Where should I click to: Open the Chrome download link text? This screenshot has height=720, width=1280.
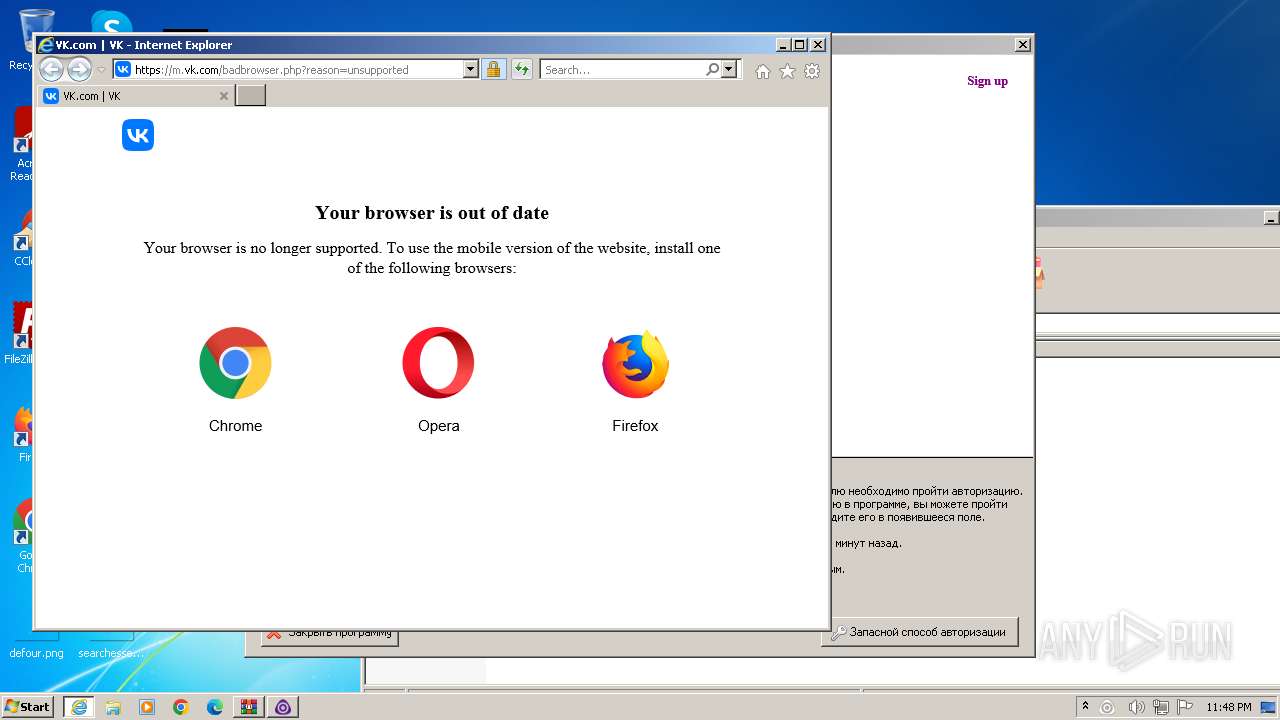pos(235,426)
